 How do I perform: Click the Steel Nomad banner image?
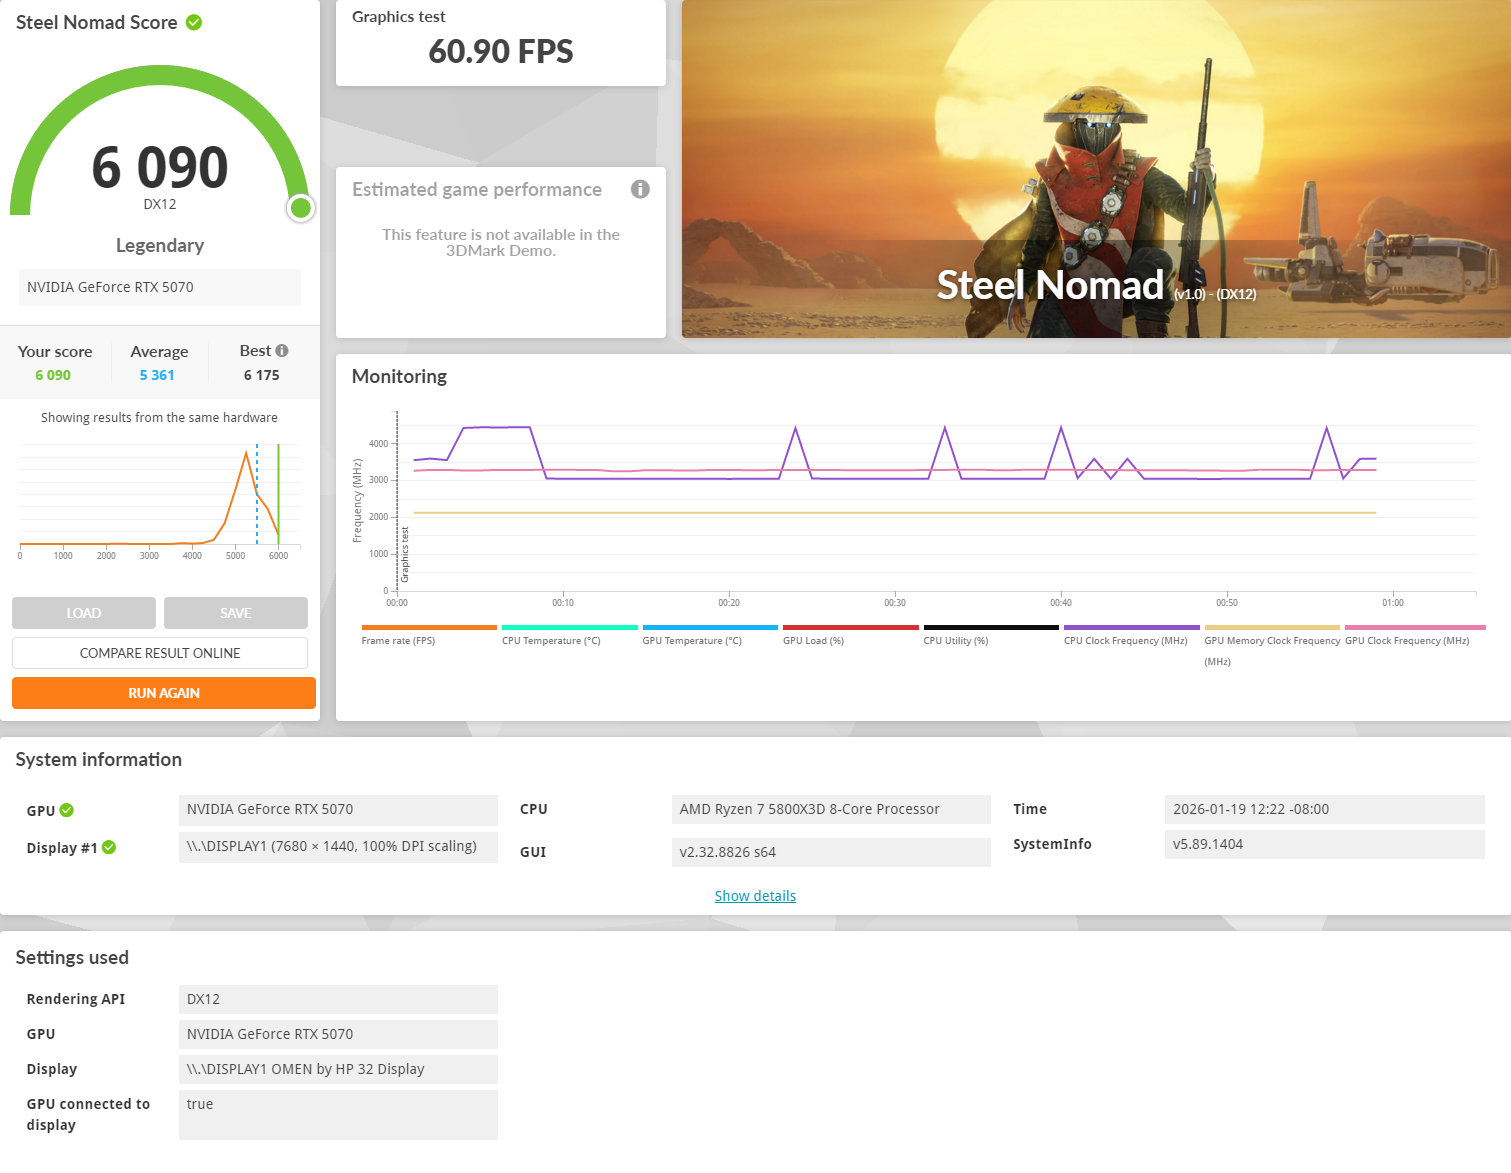(x=1096, y=169)
